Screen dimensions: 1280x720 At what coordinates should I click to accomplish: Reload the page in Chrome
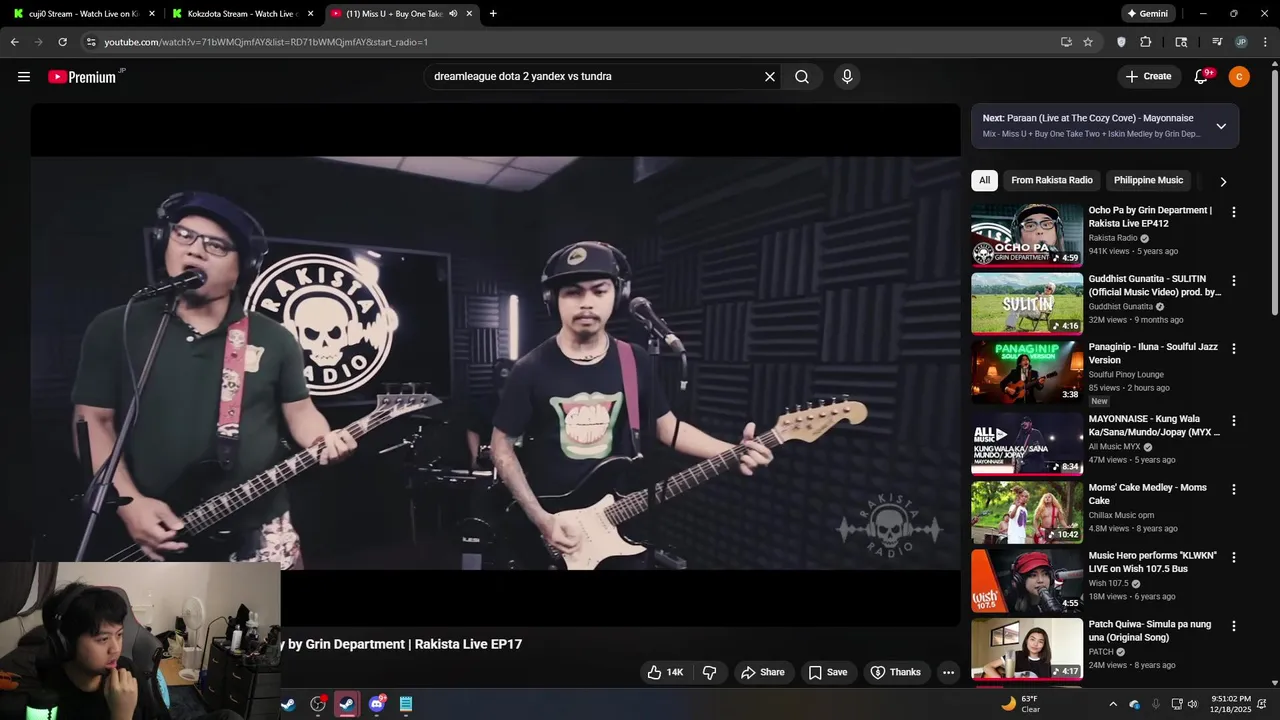[x=62, y=42]
